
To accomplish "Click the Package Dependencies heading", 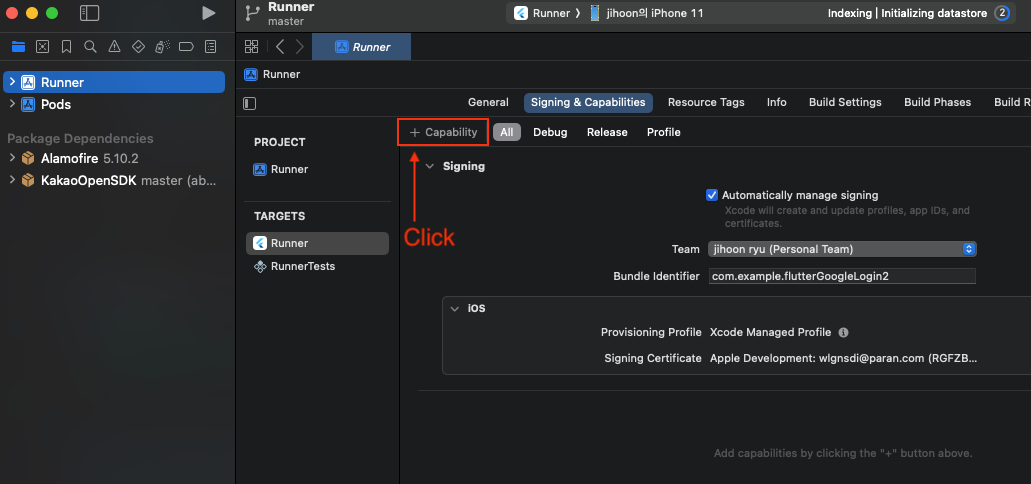I will (80, 138).
